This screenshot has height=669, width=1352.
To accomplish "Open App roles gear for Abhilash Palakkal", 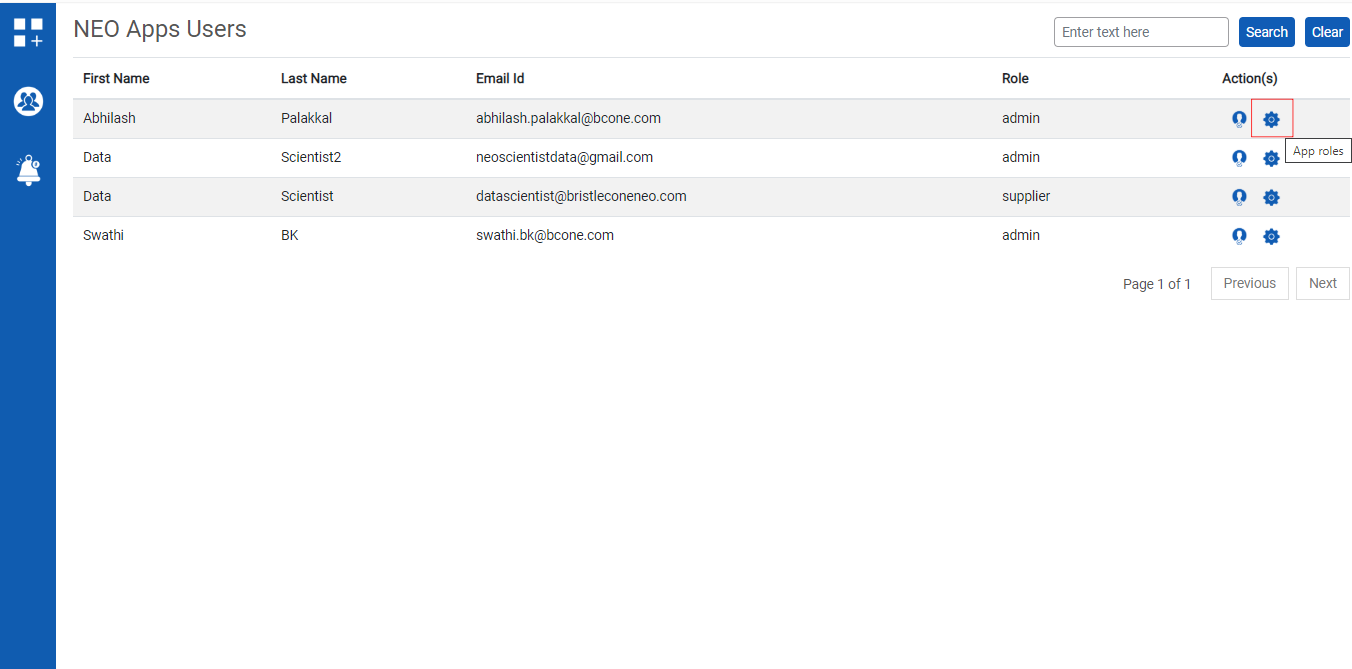I will 1271,119.
